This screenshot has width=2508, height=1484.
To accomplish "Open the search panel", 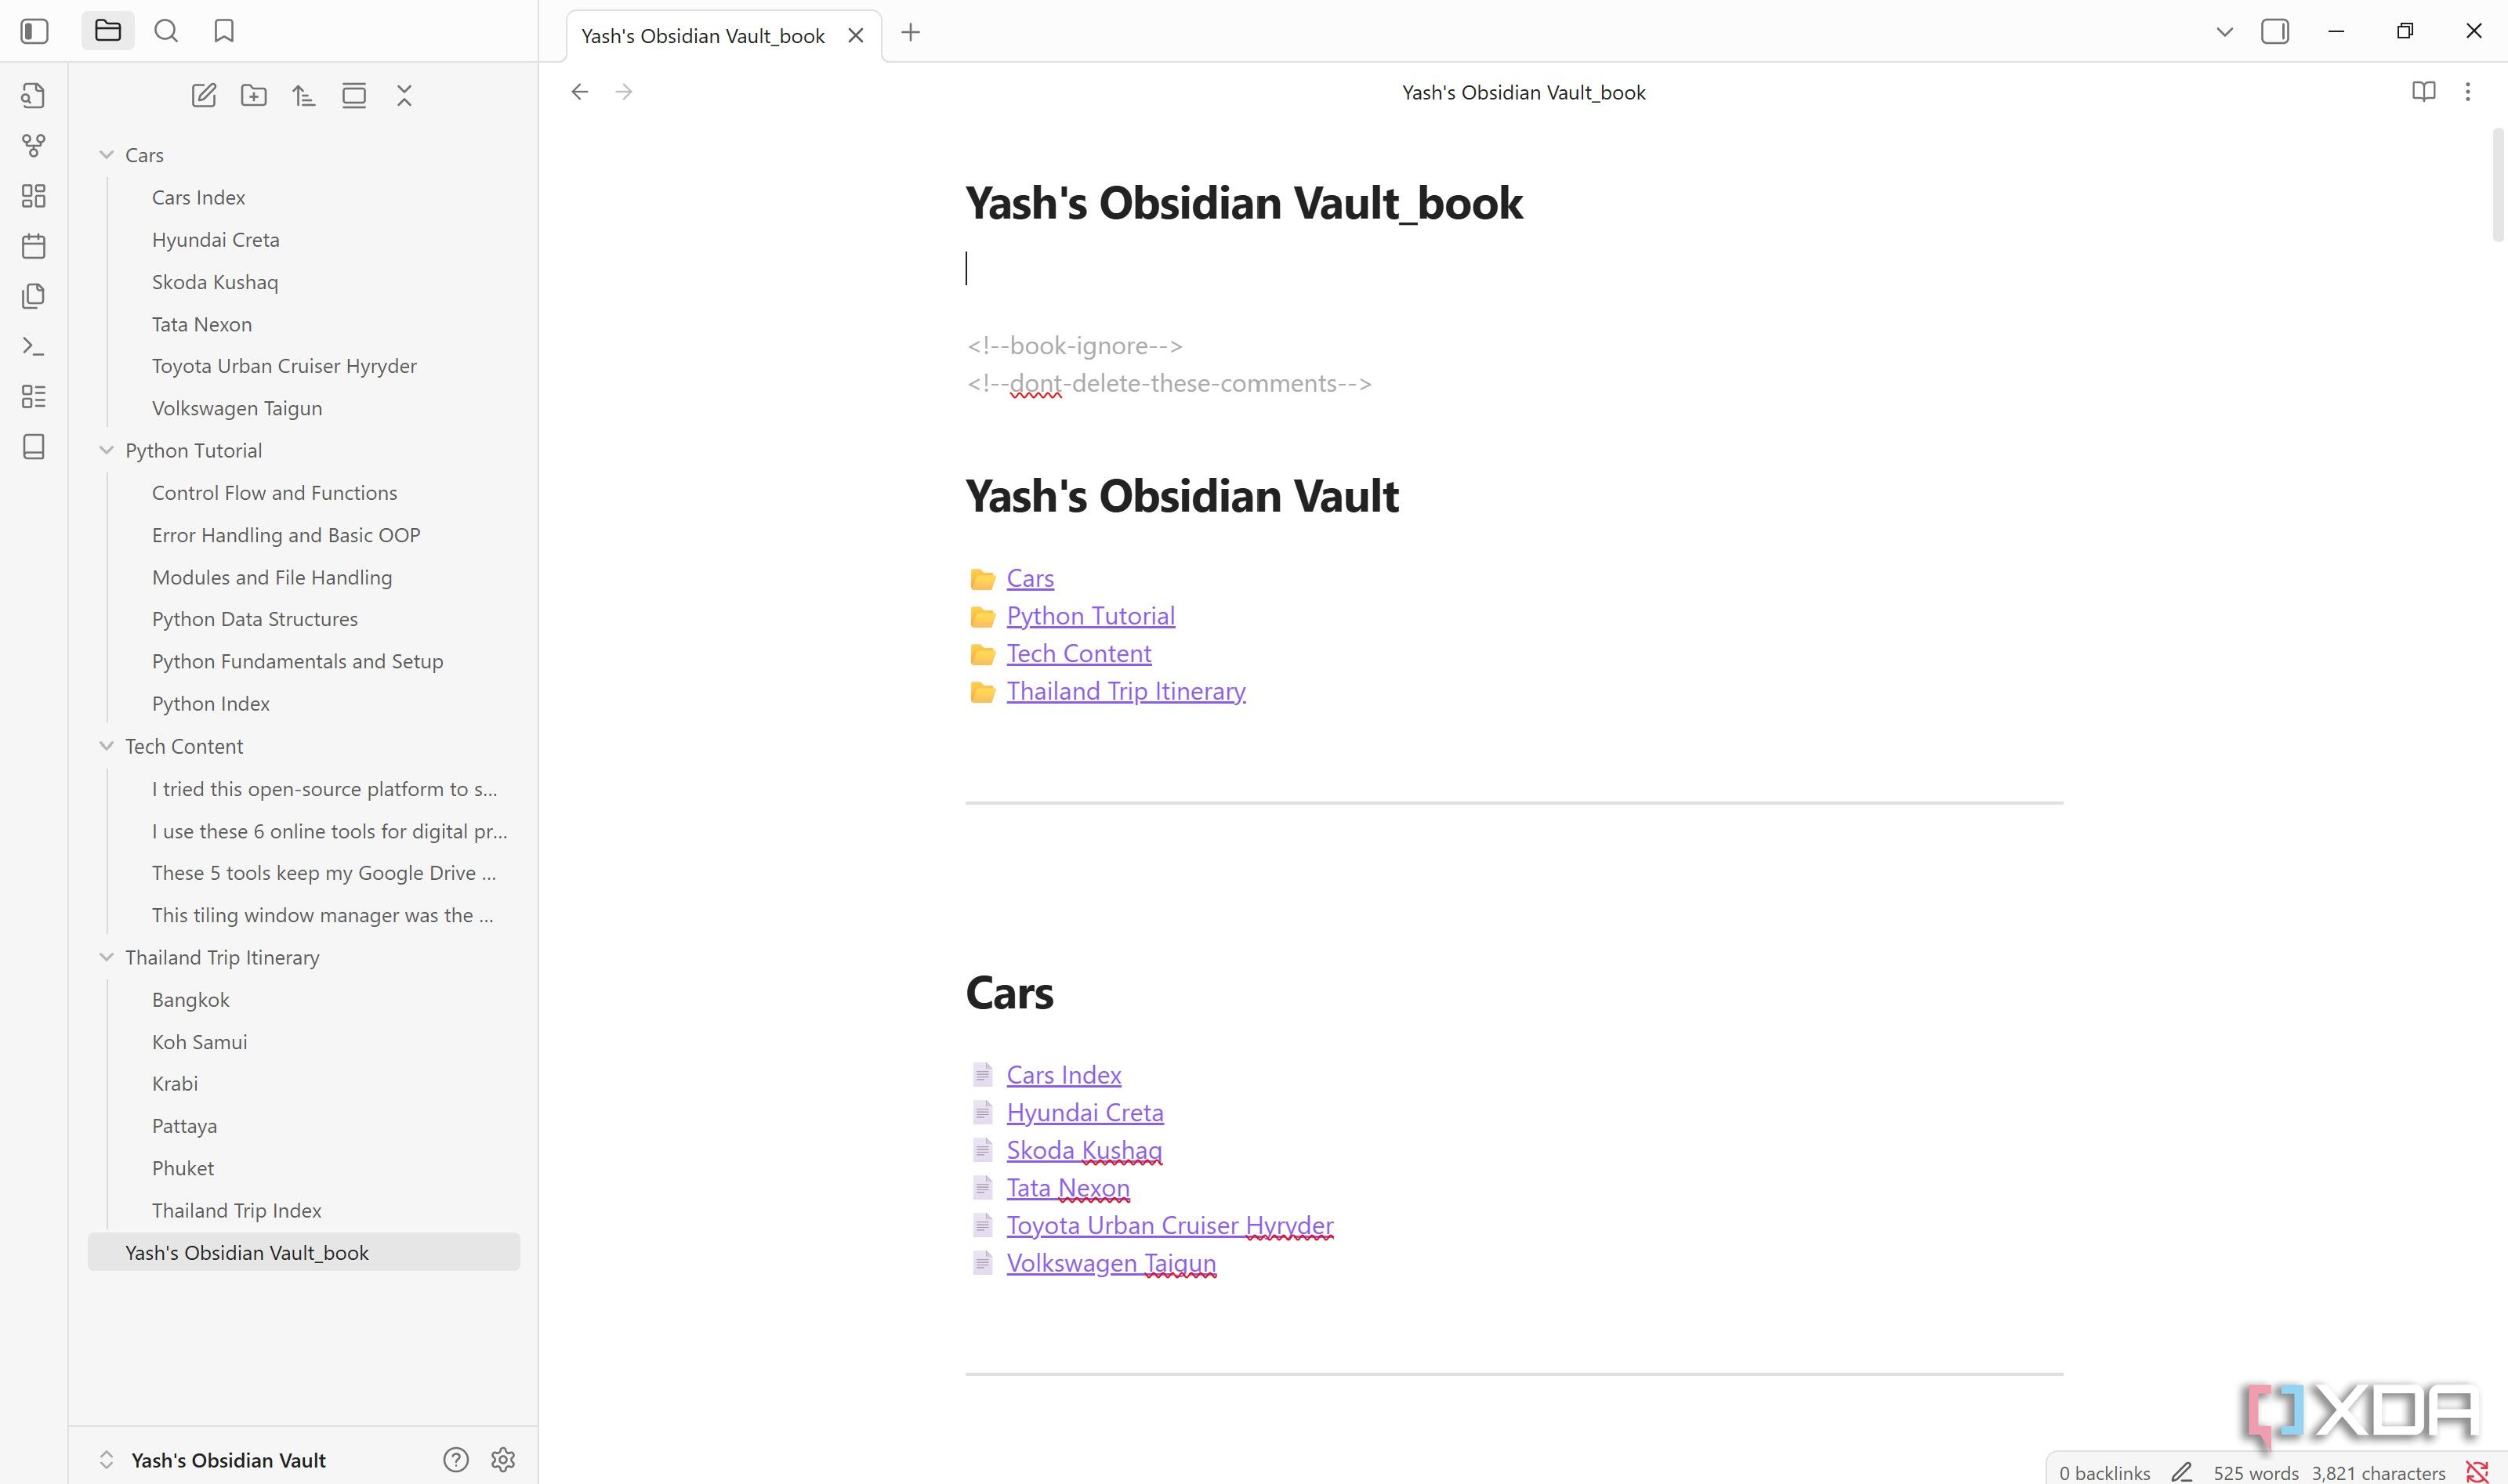I will (166, 31).
